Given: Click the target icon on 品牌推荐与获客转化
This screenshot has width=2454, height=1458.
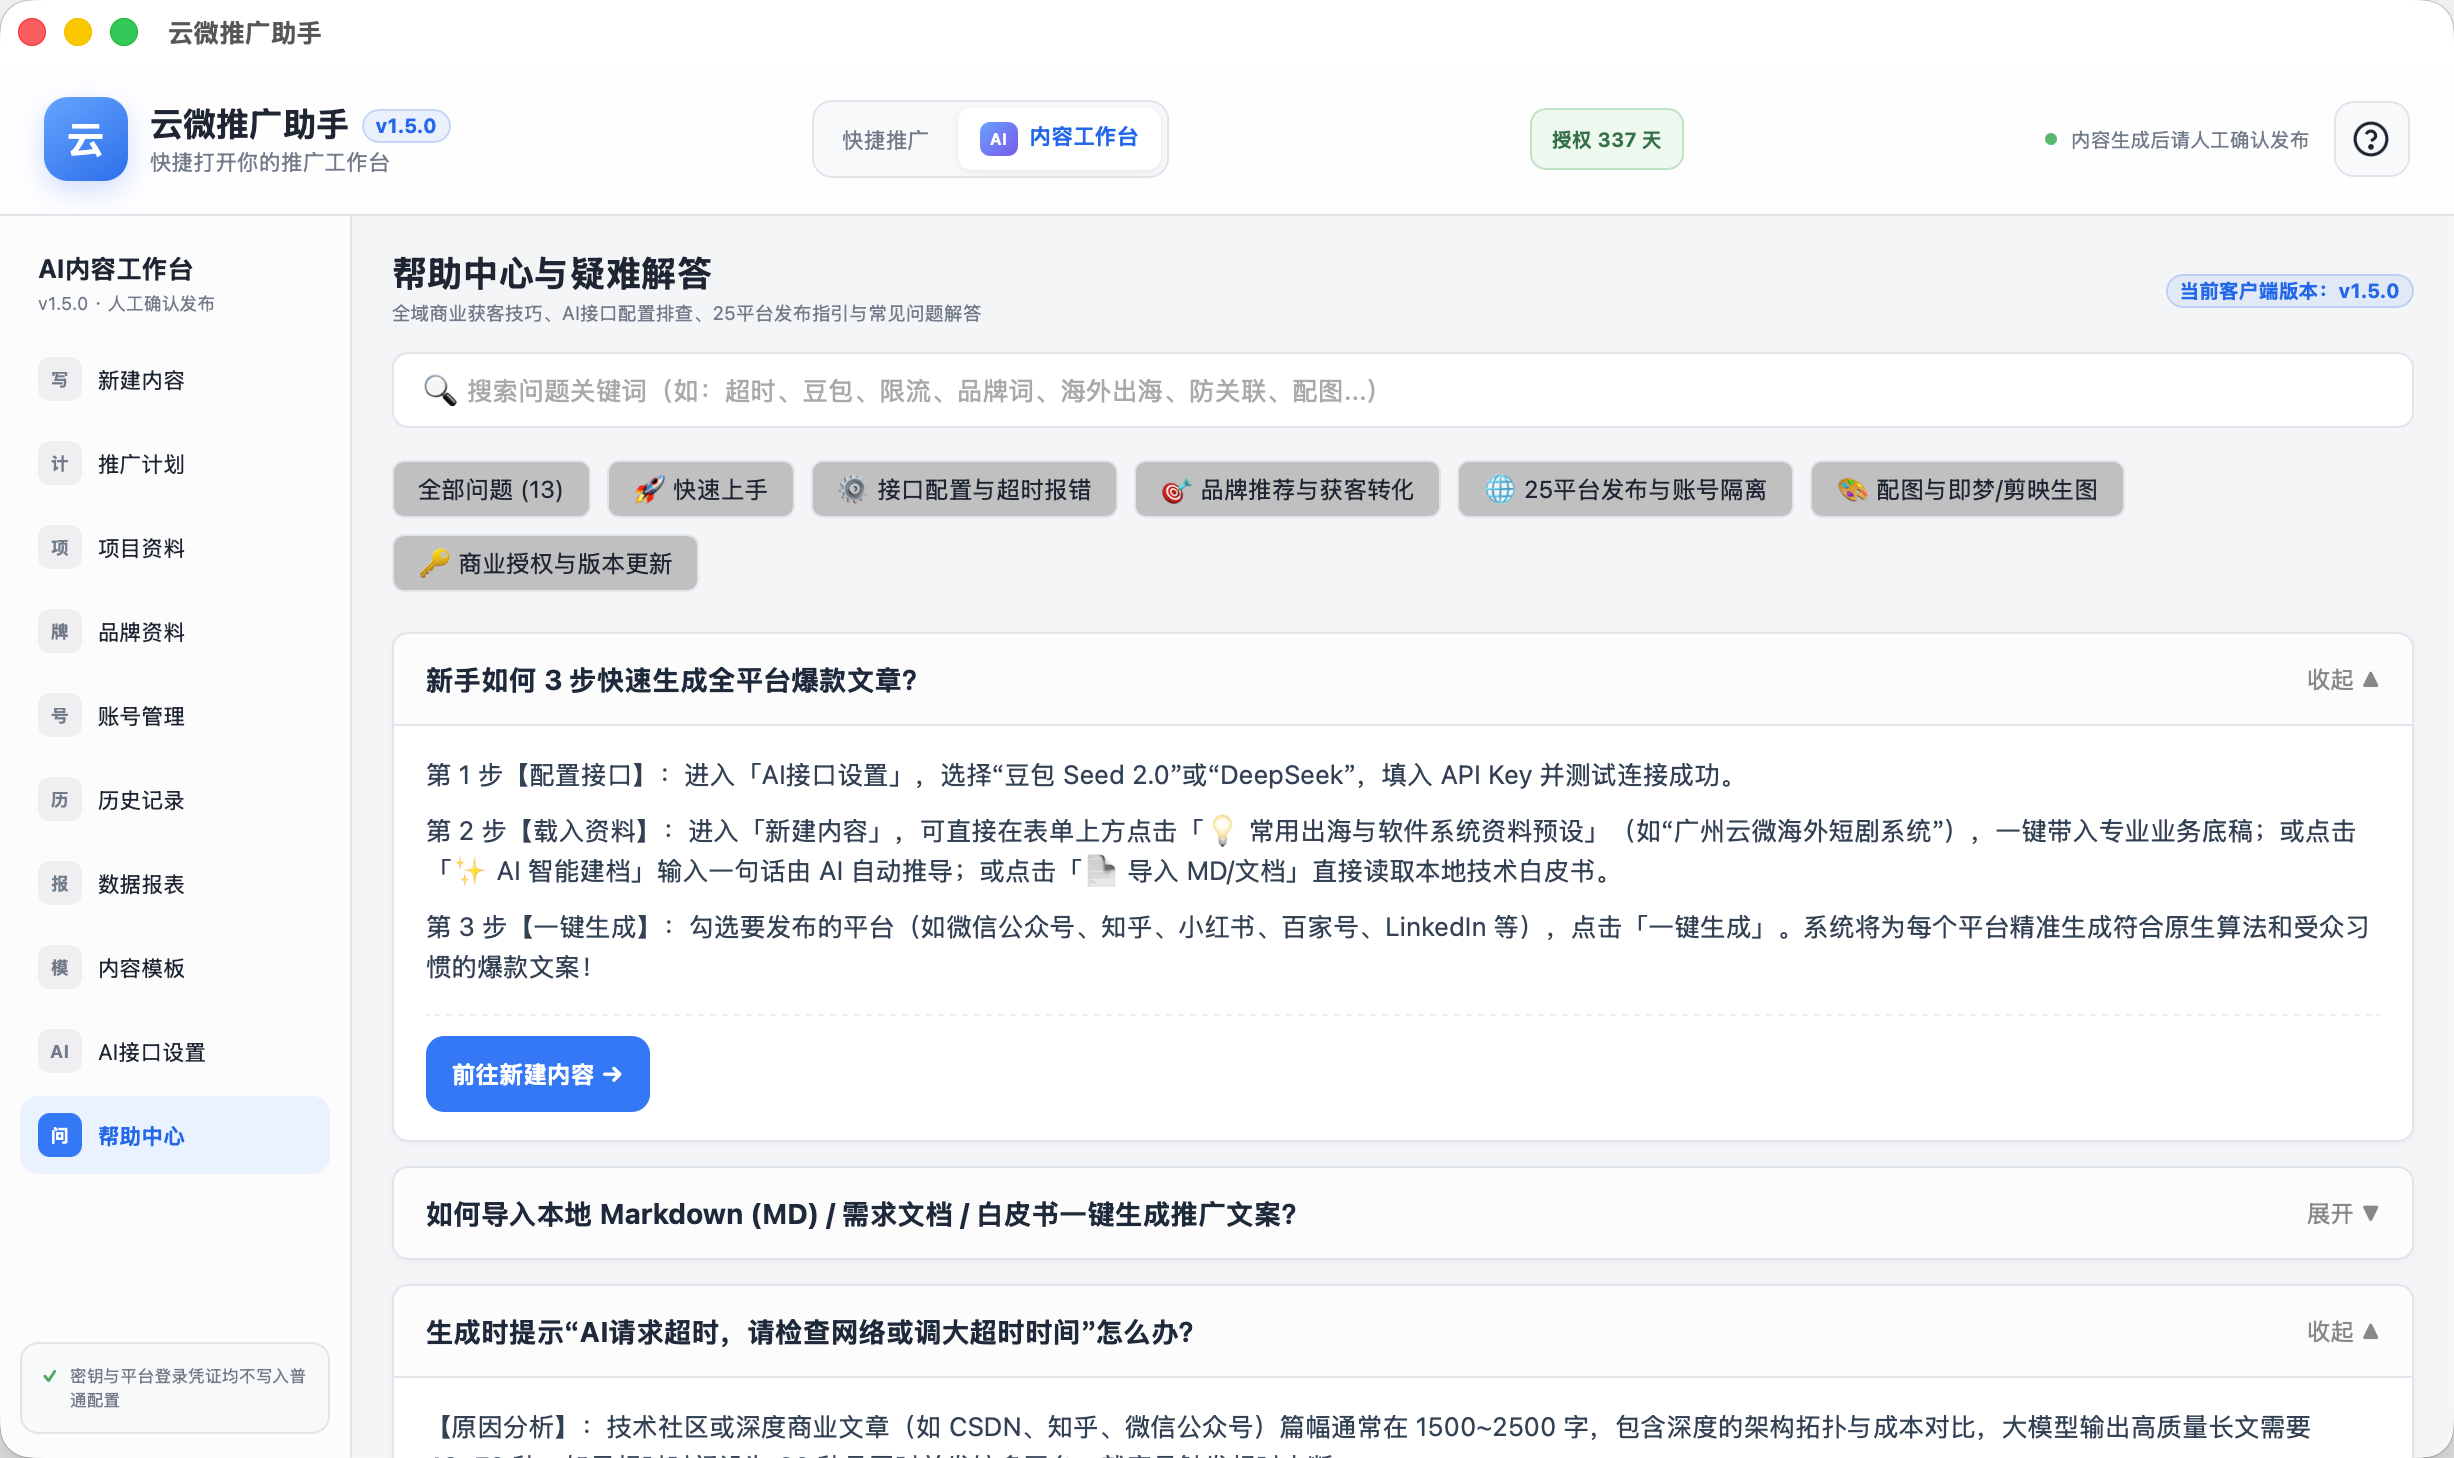Looking at the screenshot, I should tap(1175, 490).
